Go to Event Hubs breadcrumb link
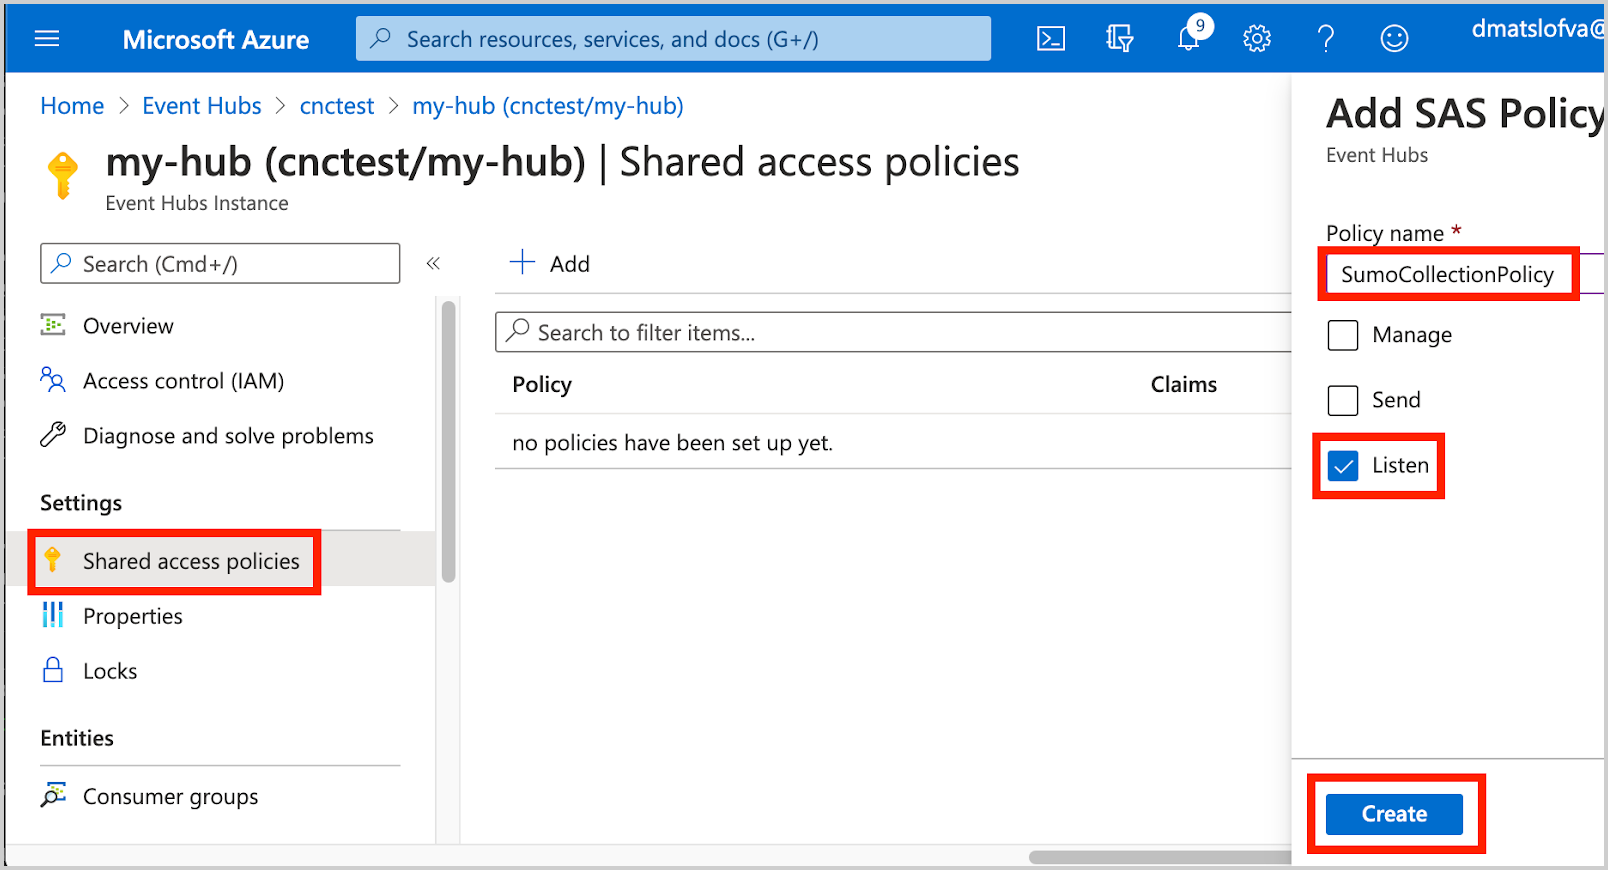1608x870 pixels. [x=201, y=106]
